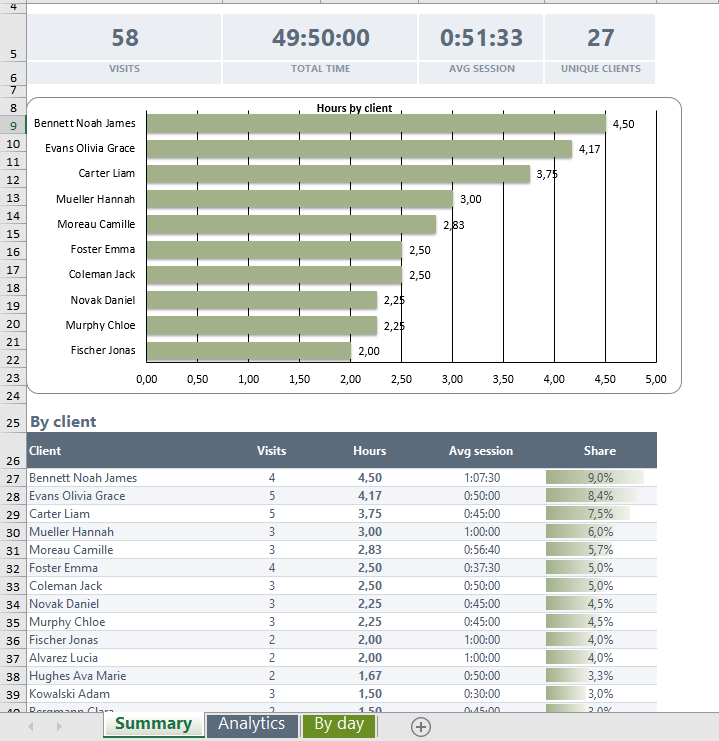This screenshot has height=741, width=719.
Task: Select the Evans Olivia Grace chart bar
Action: [359, 148]
